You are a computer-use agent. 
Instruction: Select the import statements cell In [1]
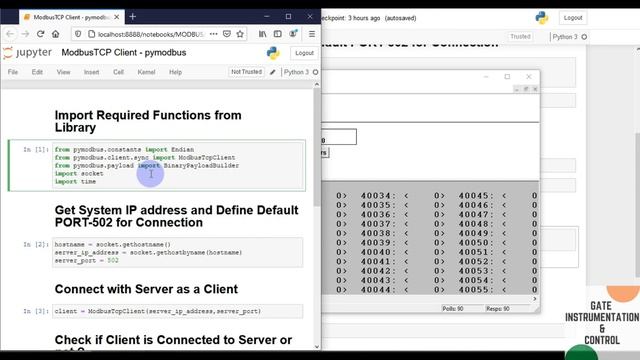(178, 165)
